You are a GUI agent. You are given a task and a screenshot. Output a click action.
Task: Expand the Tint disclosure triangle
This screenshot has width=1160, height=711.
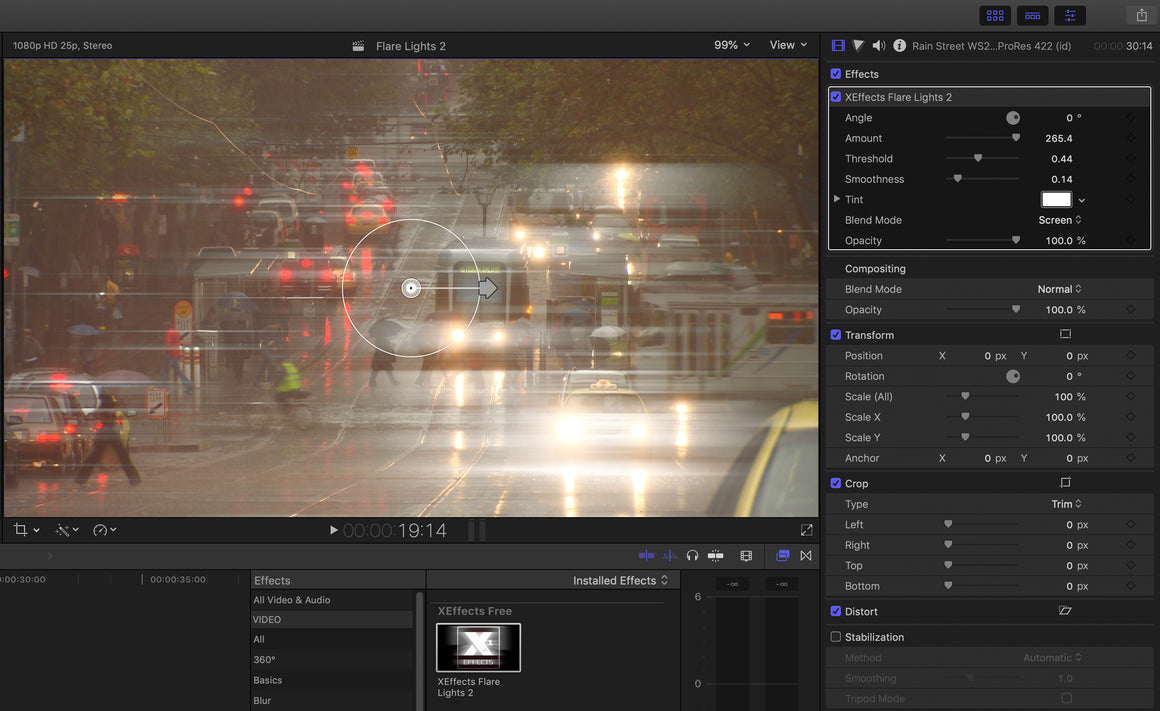pyautogui.click(x=837, y=199)
